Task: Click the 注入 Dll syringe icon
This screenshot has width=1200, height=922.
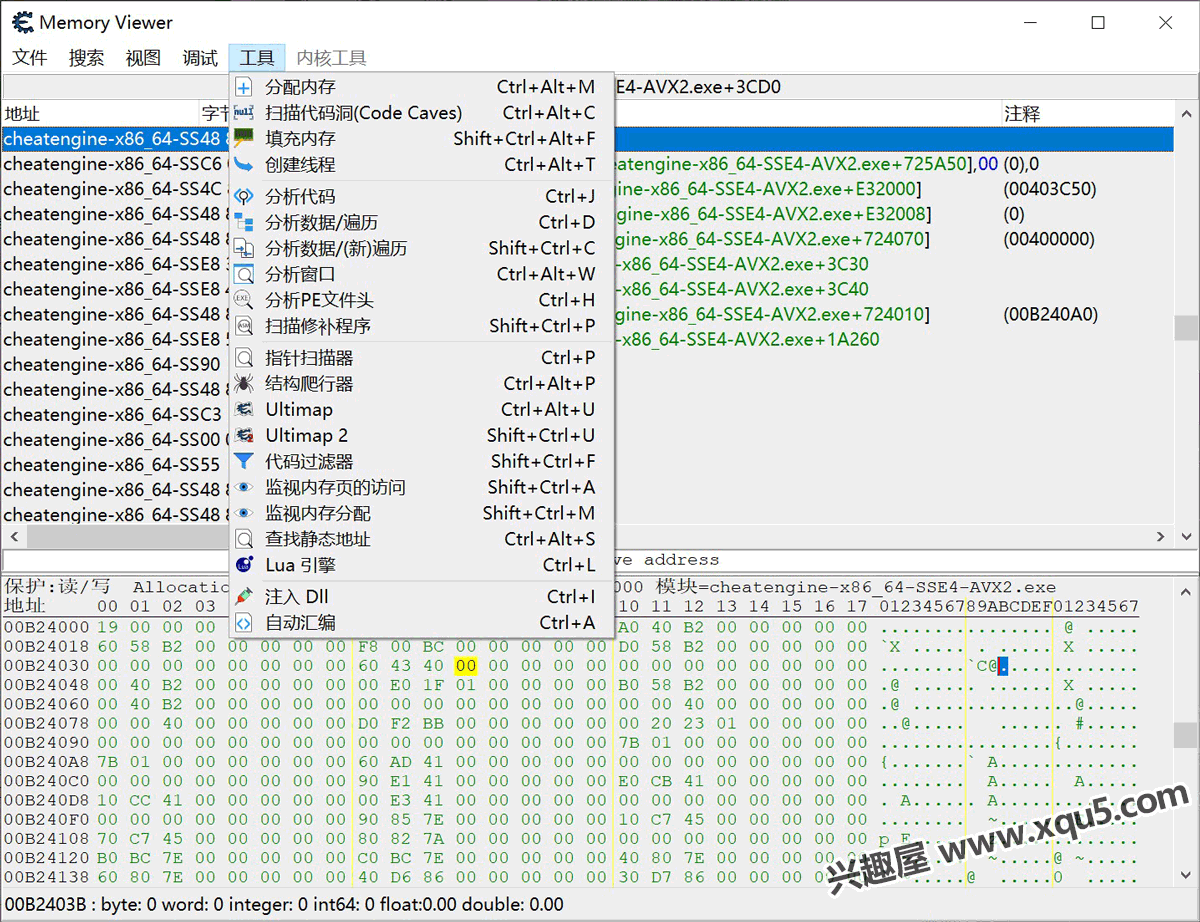Action: pyautogui.click(x=244, y=597)
